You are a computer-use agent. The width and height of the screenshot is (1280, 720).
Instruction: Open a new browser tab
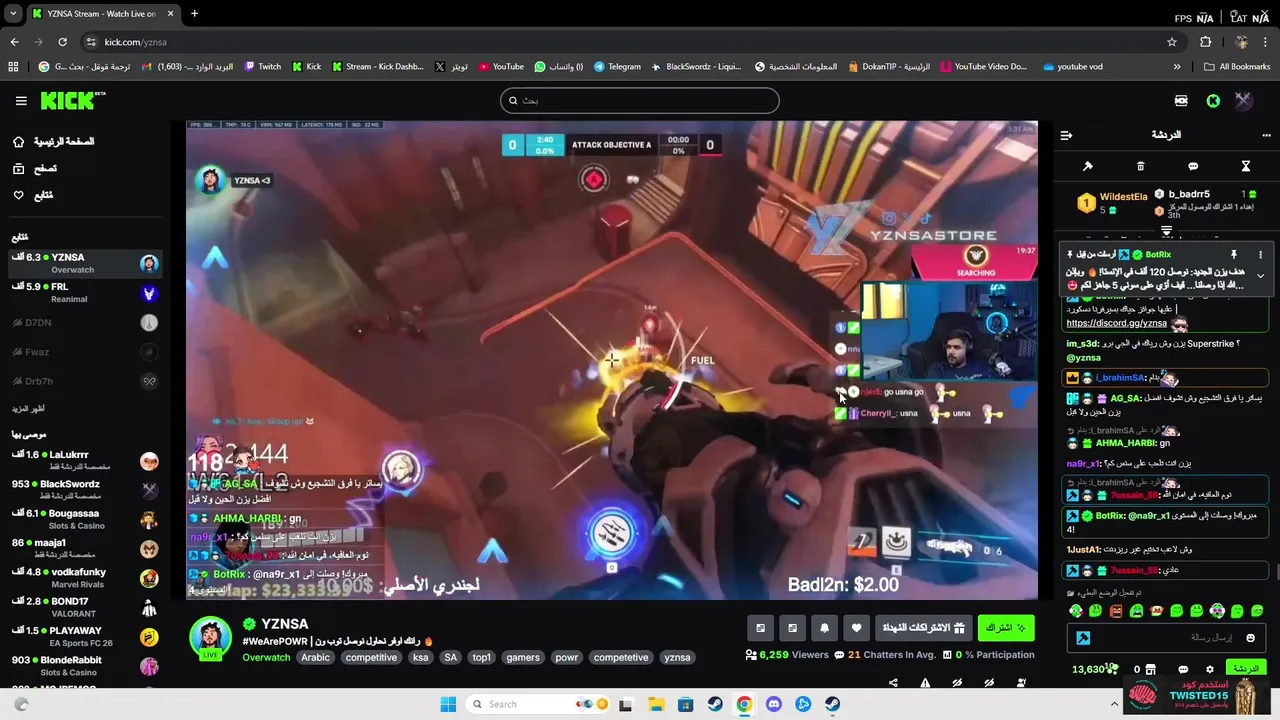[194, 14]
